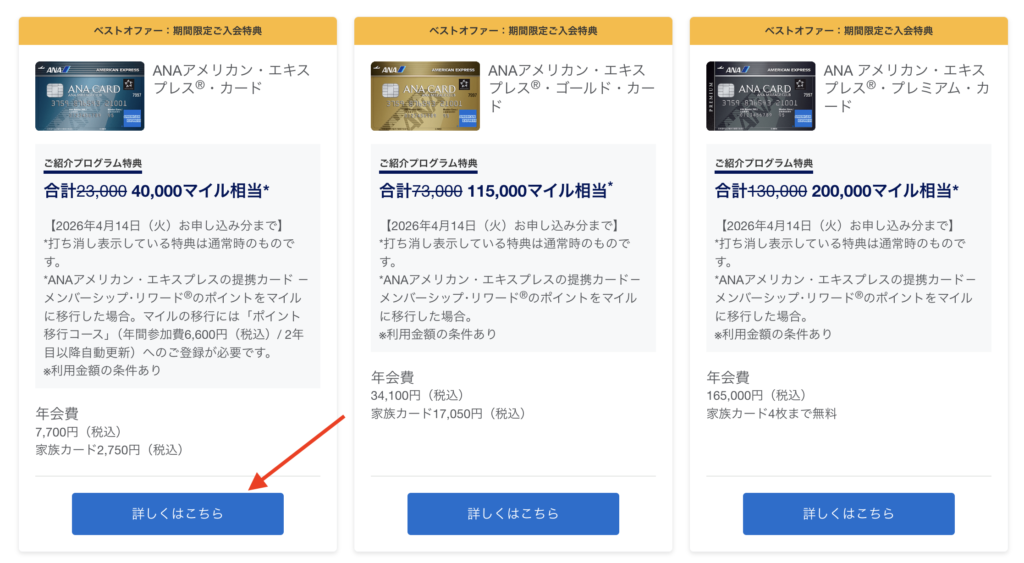Open details for ANA Gold Card
The image size is (1024, 563).
pyautogui.click(x=513, y=514)
